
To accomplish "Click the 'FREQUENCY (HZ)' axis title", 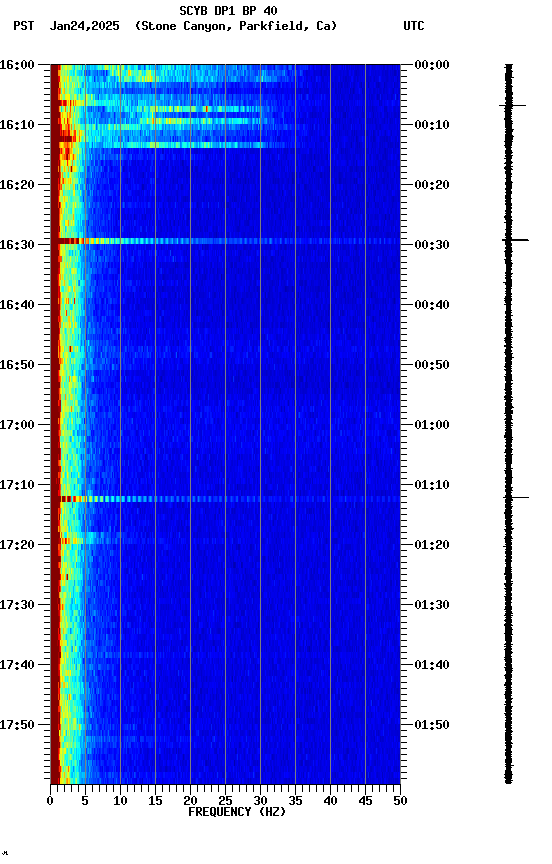I will 237,812.
